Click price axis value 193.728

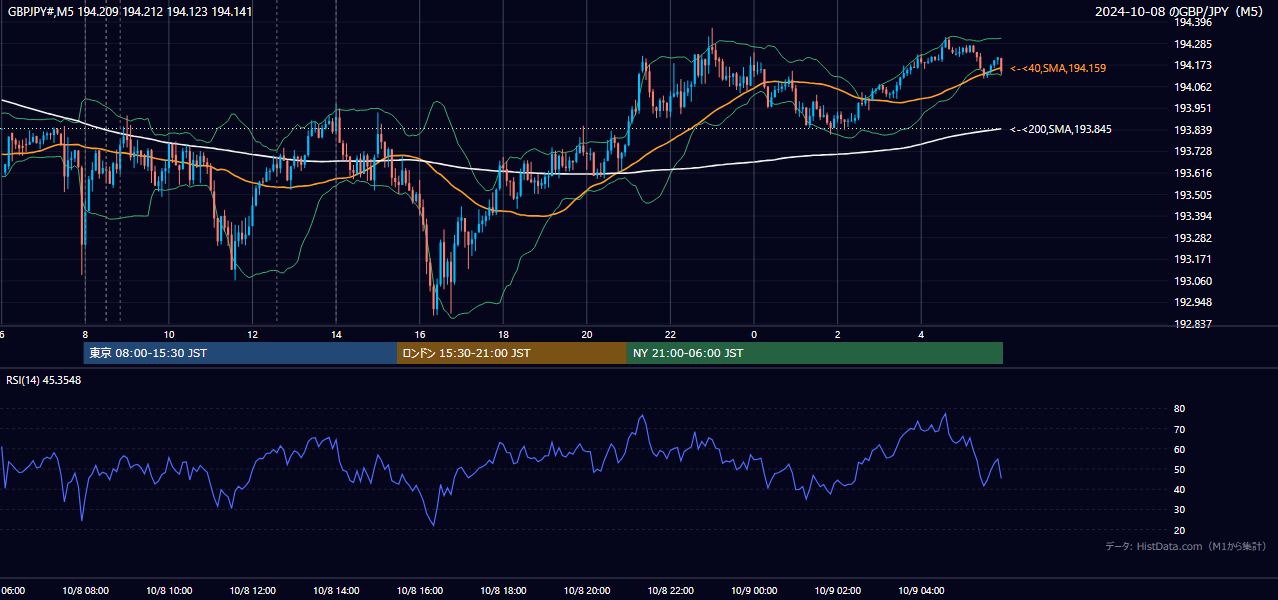[x=1192, y=151]
